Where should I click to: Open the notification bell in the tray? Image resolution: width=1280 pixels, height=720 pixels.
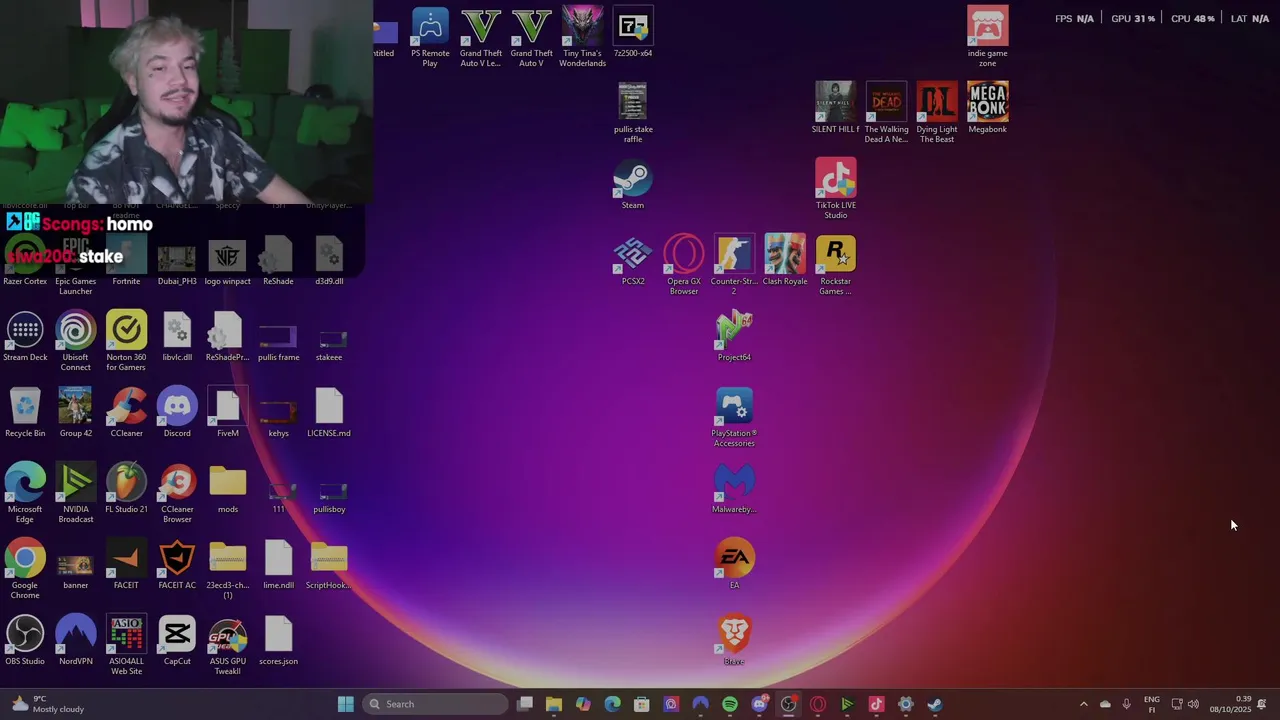pos(1262,704)
